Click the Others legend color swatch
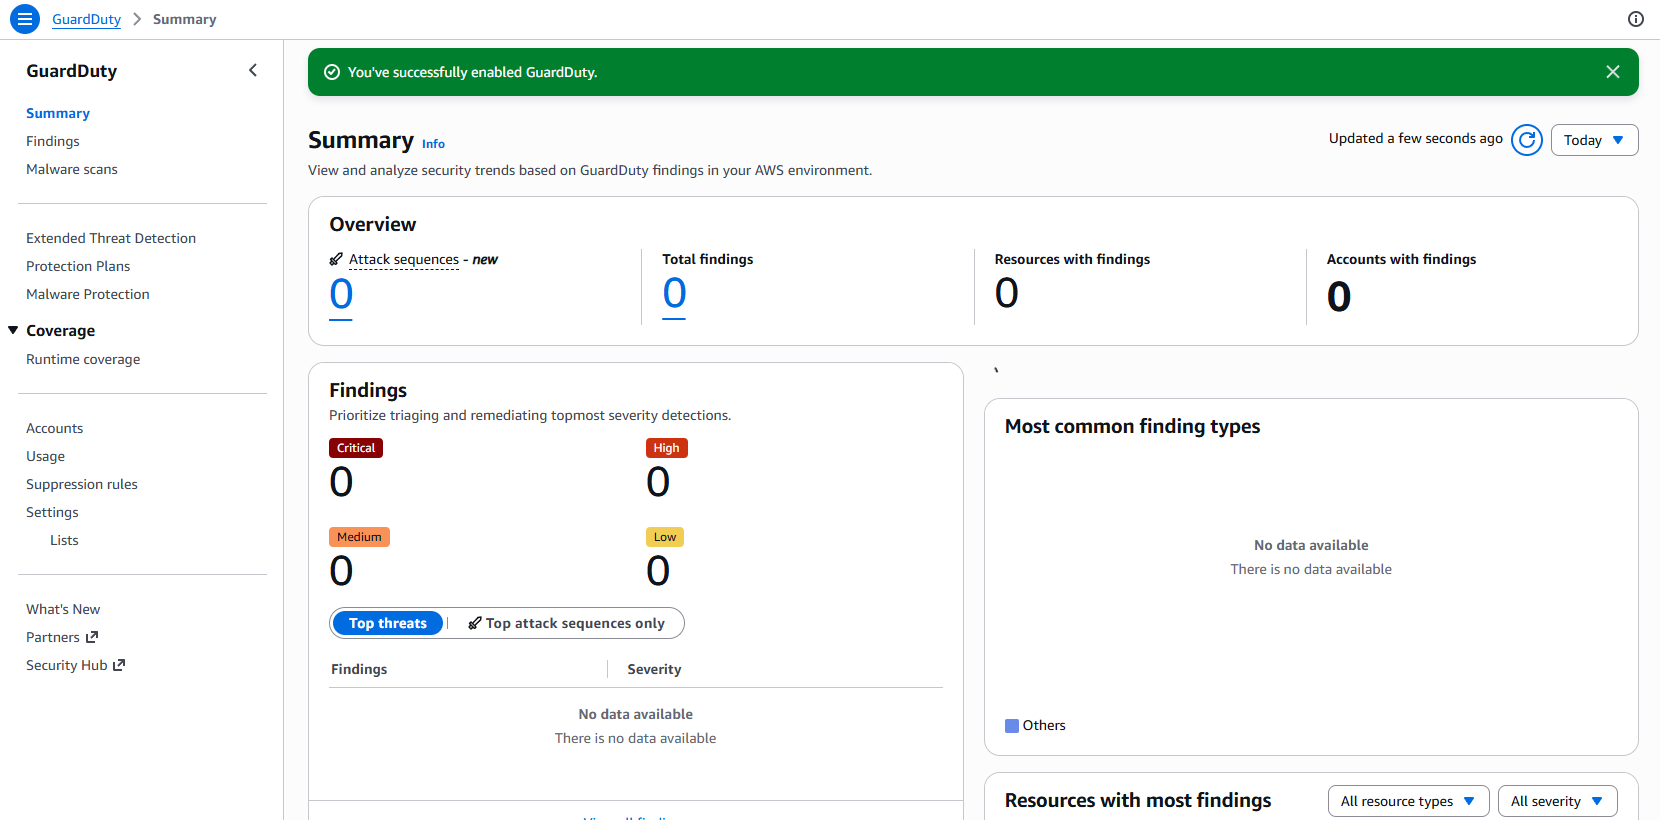The height and width of the screenshot is (820, 1660). pos(1012,726)
